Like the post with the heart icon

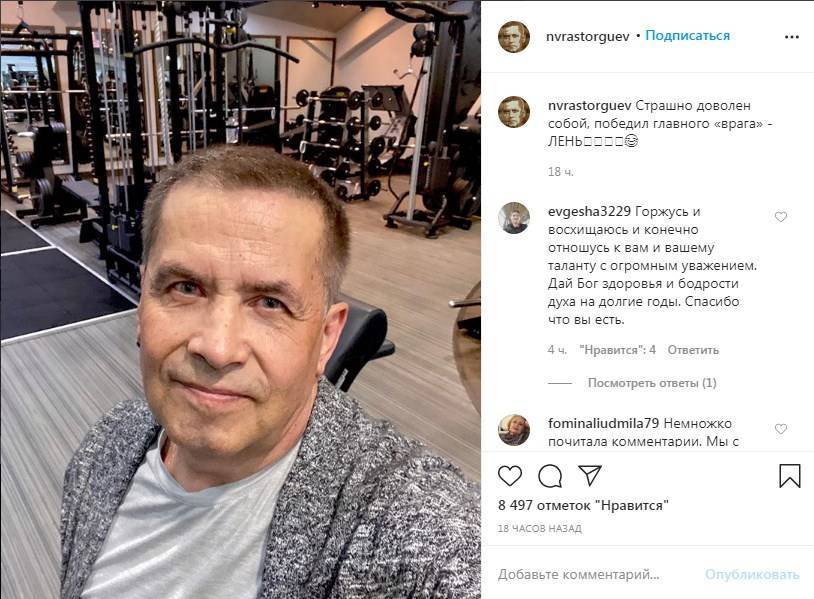coord(510,475)
